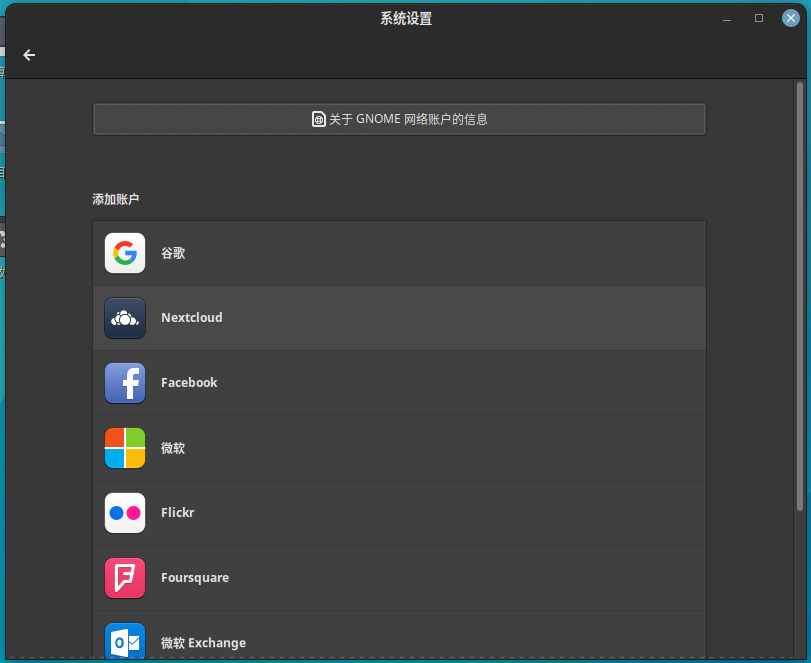The height and width of the screenshot is (663, 811).
Task: Click the Google logo icon
Action: [x=125, y=253]
